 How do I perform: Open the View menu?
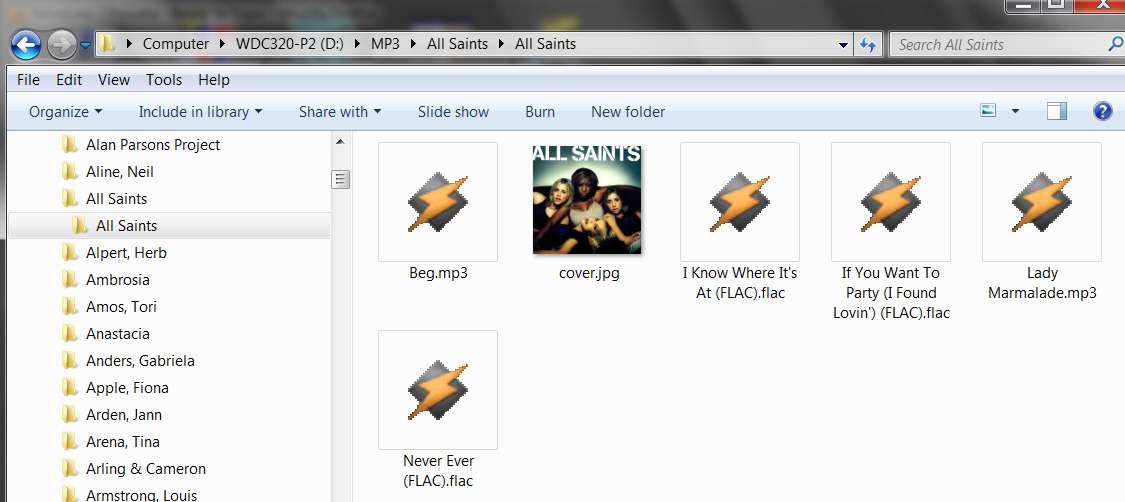click(113, 80)
